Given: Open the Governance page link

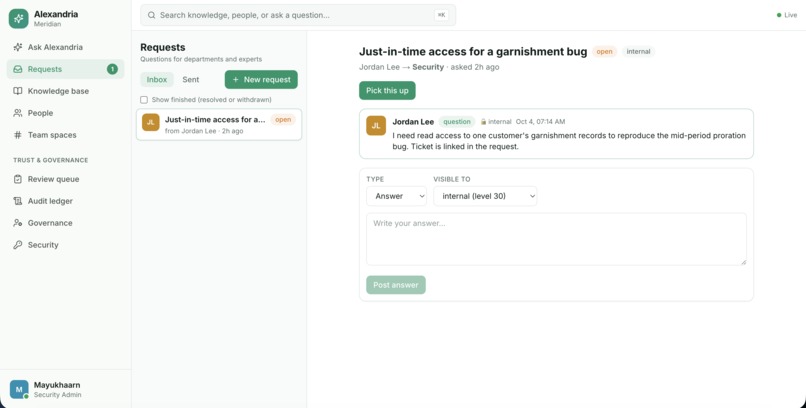Looking at the screenshot, I should click(66, 223).
